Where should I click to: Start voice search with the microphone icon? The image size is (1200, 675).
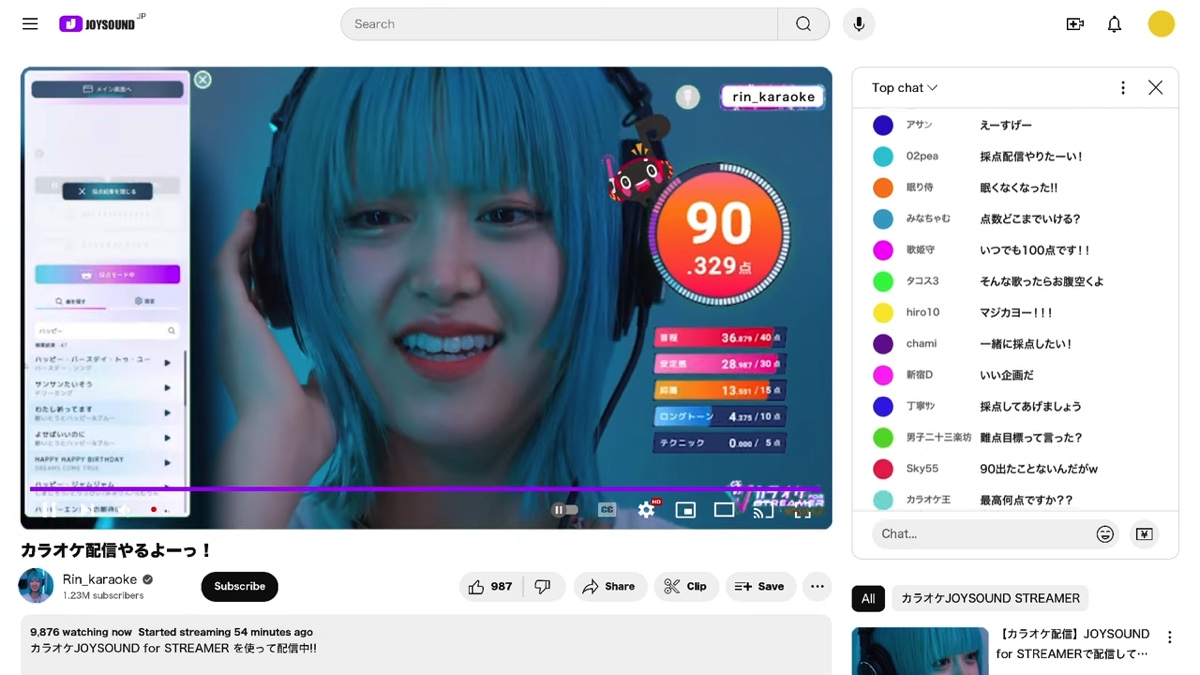click(x=858, y=24)
